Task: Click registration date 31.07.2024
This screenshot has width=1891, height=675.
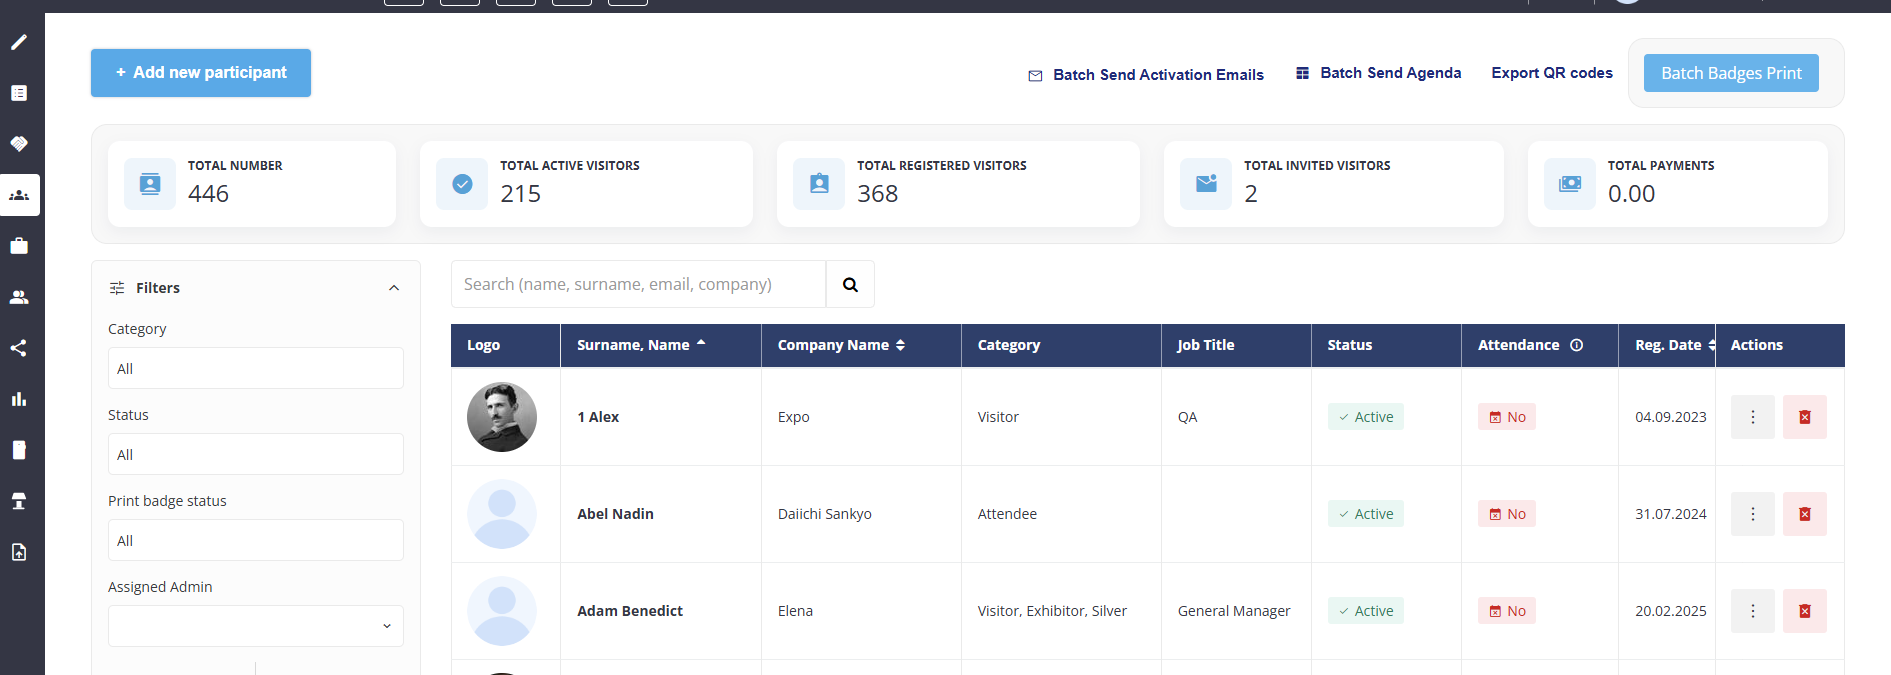Action: (x=1671, y=514)
